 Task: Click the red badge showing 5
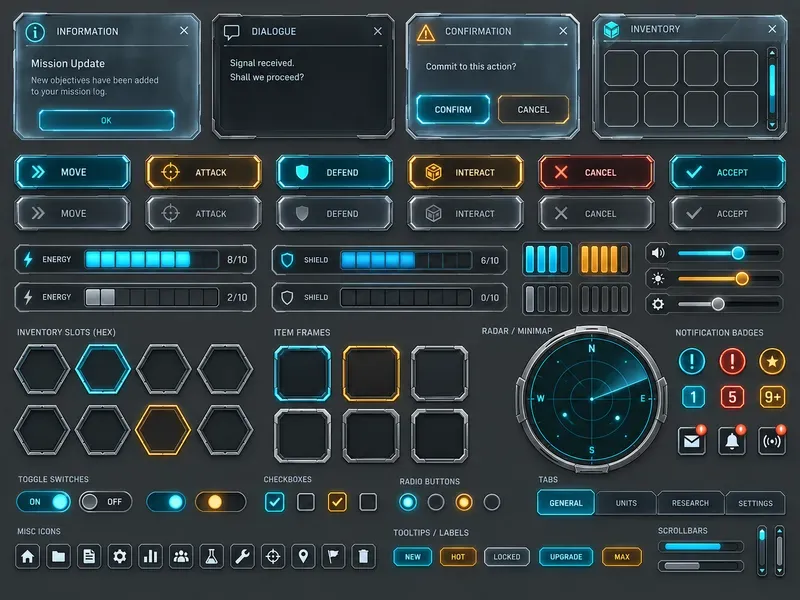pyautogui.click(x=732, y=397)
